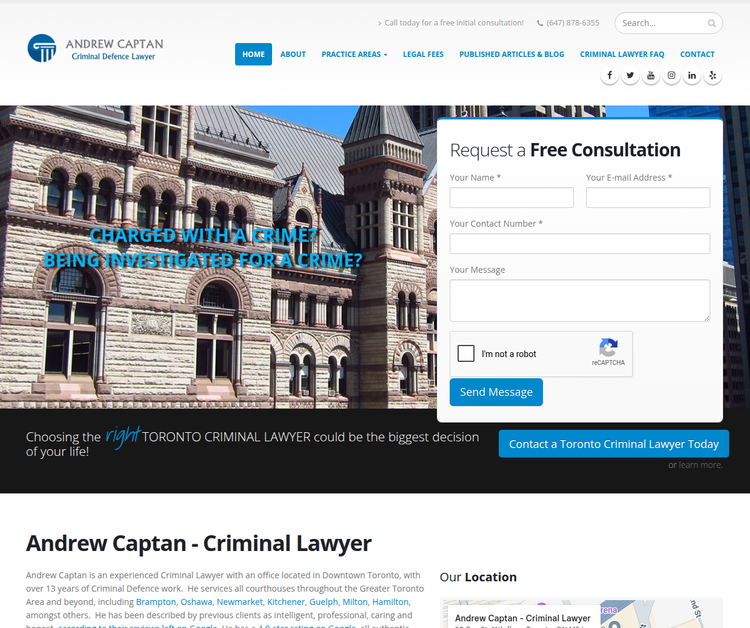
Task: Focus the Your E-mail Address field
Action: 648,198
